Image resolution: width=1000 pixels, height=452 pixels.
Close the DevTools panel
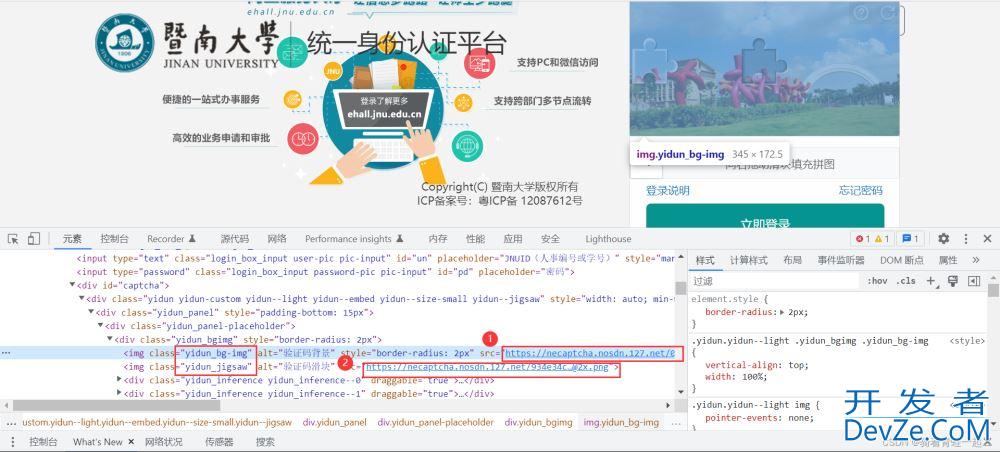pos(987,238)
